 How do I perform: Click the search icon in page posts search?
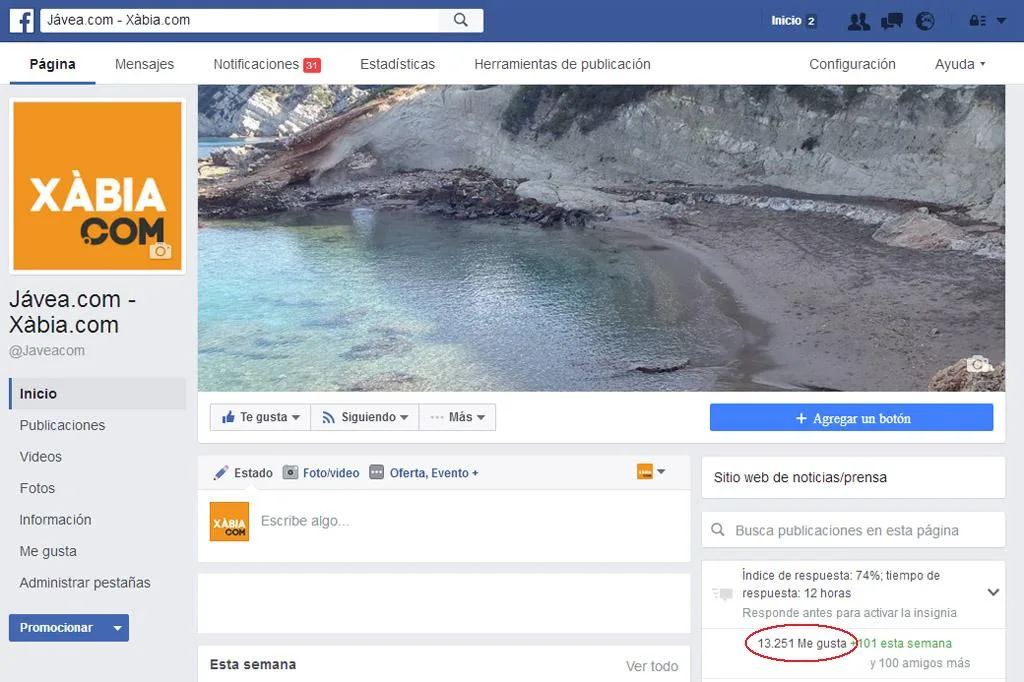pos(718,530)
